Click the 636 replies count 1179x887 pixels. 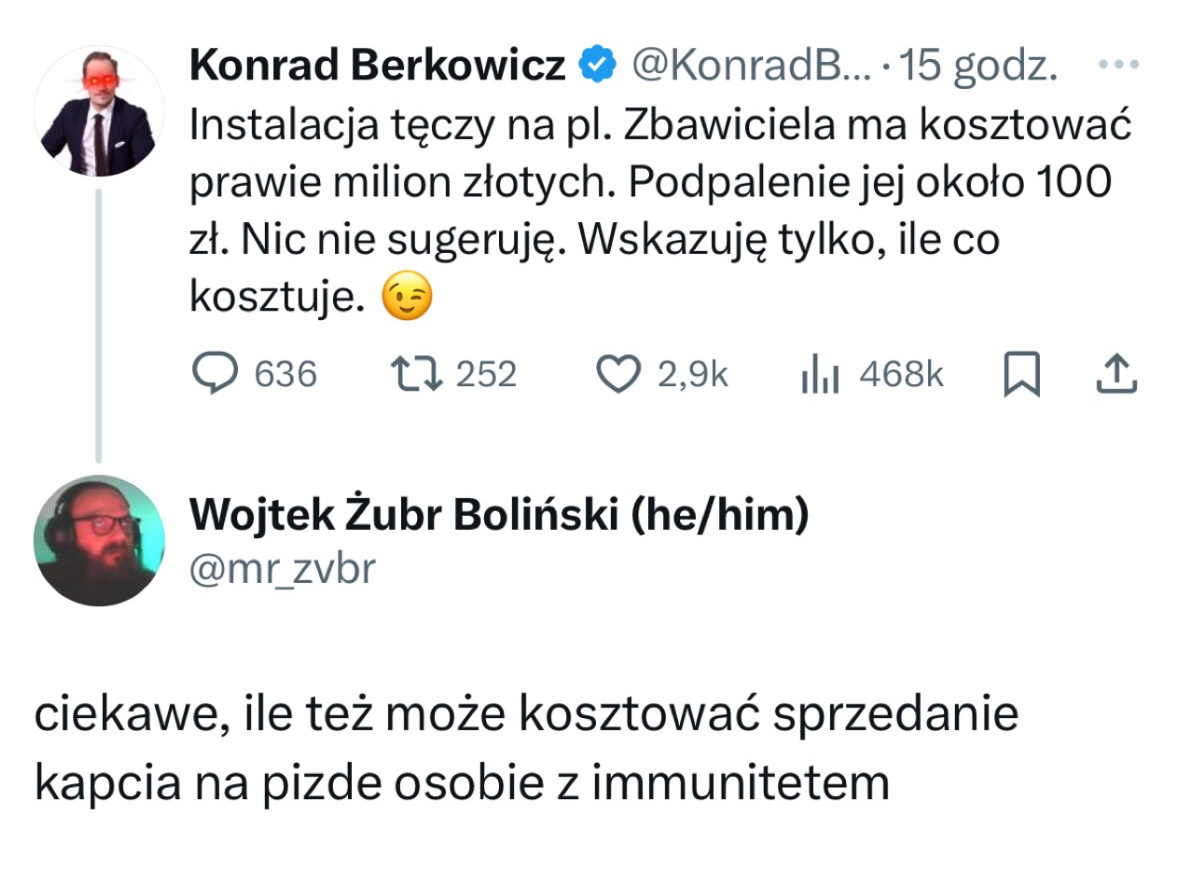pyautogui.click(x=286, y=374)
